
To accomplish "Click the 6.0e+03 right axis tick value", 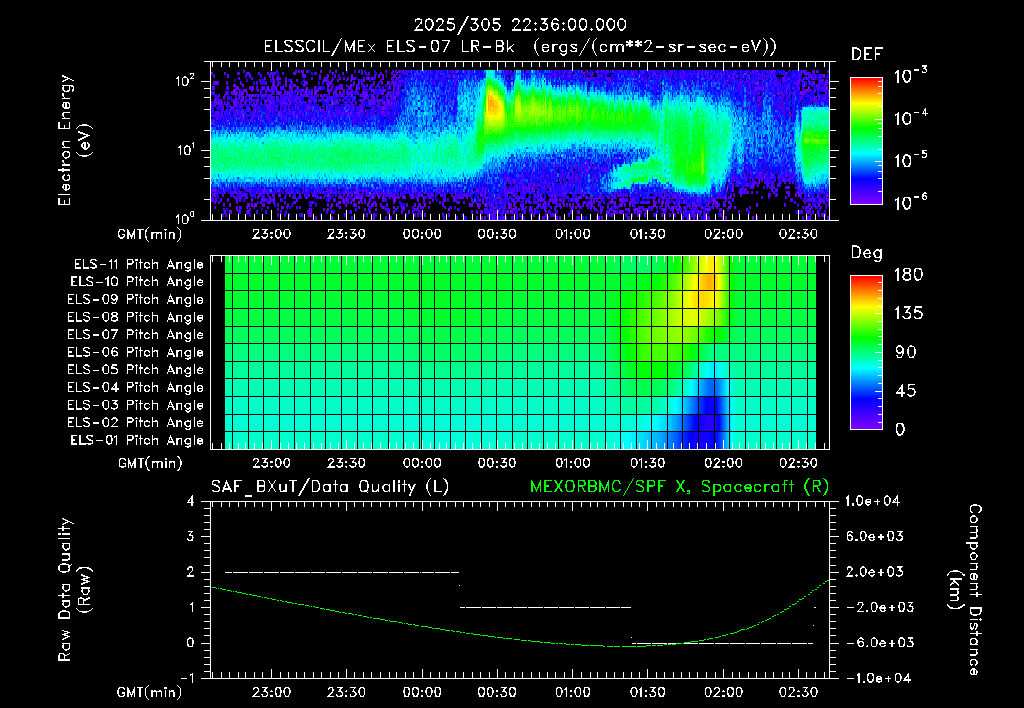I will tap(874, 536).
